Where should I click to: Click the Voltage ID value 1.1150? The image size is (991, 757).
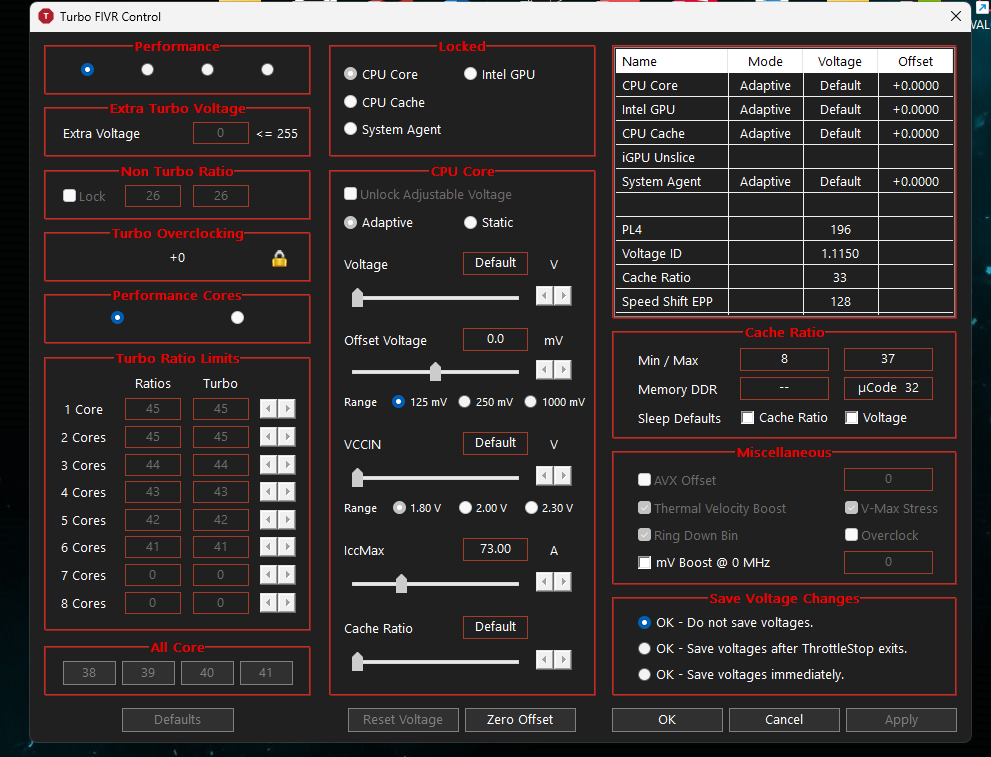(x=840, y=253)
